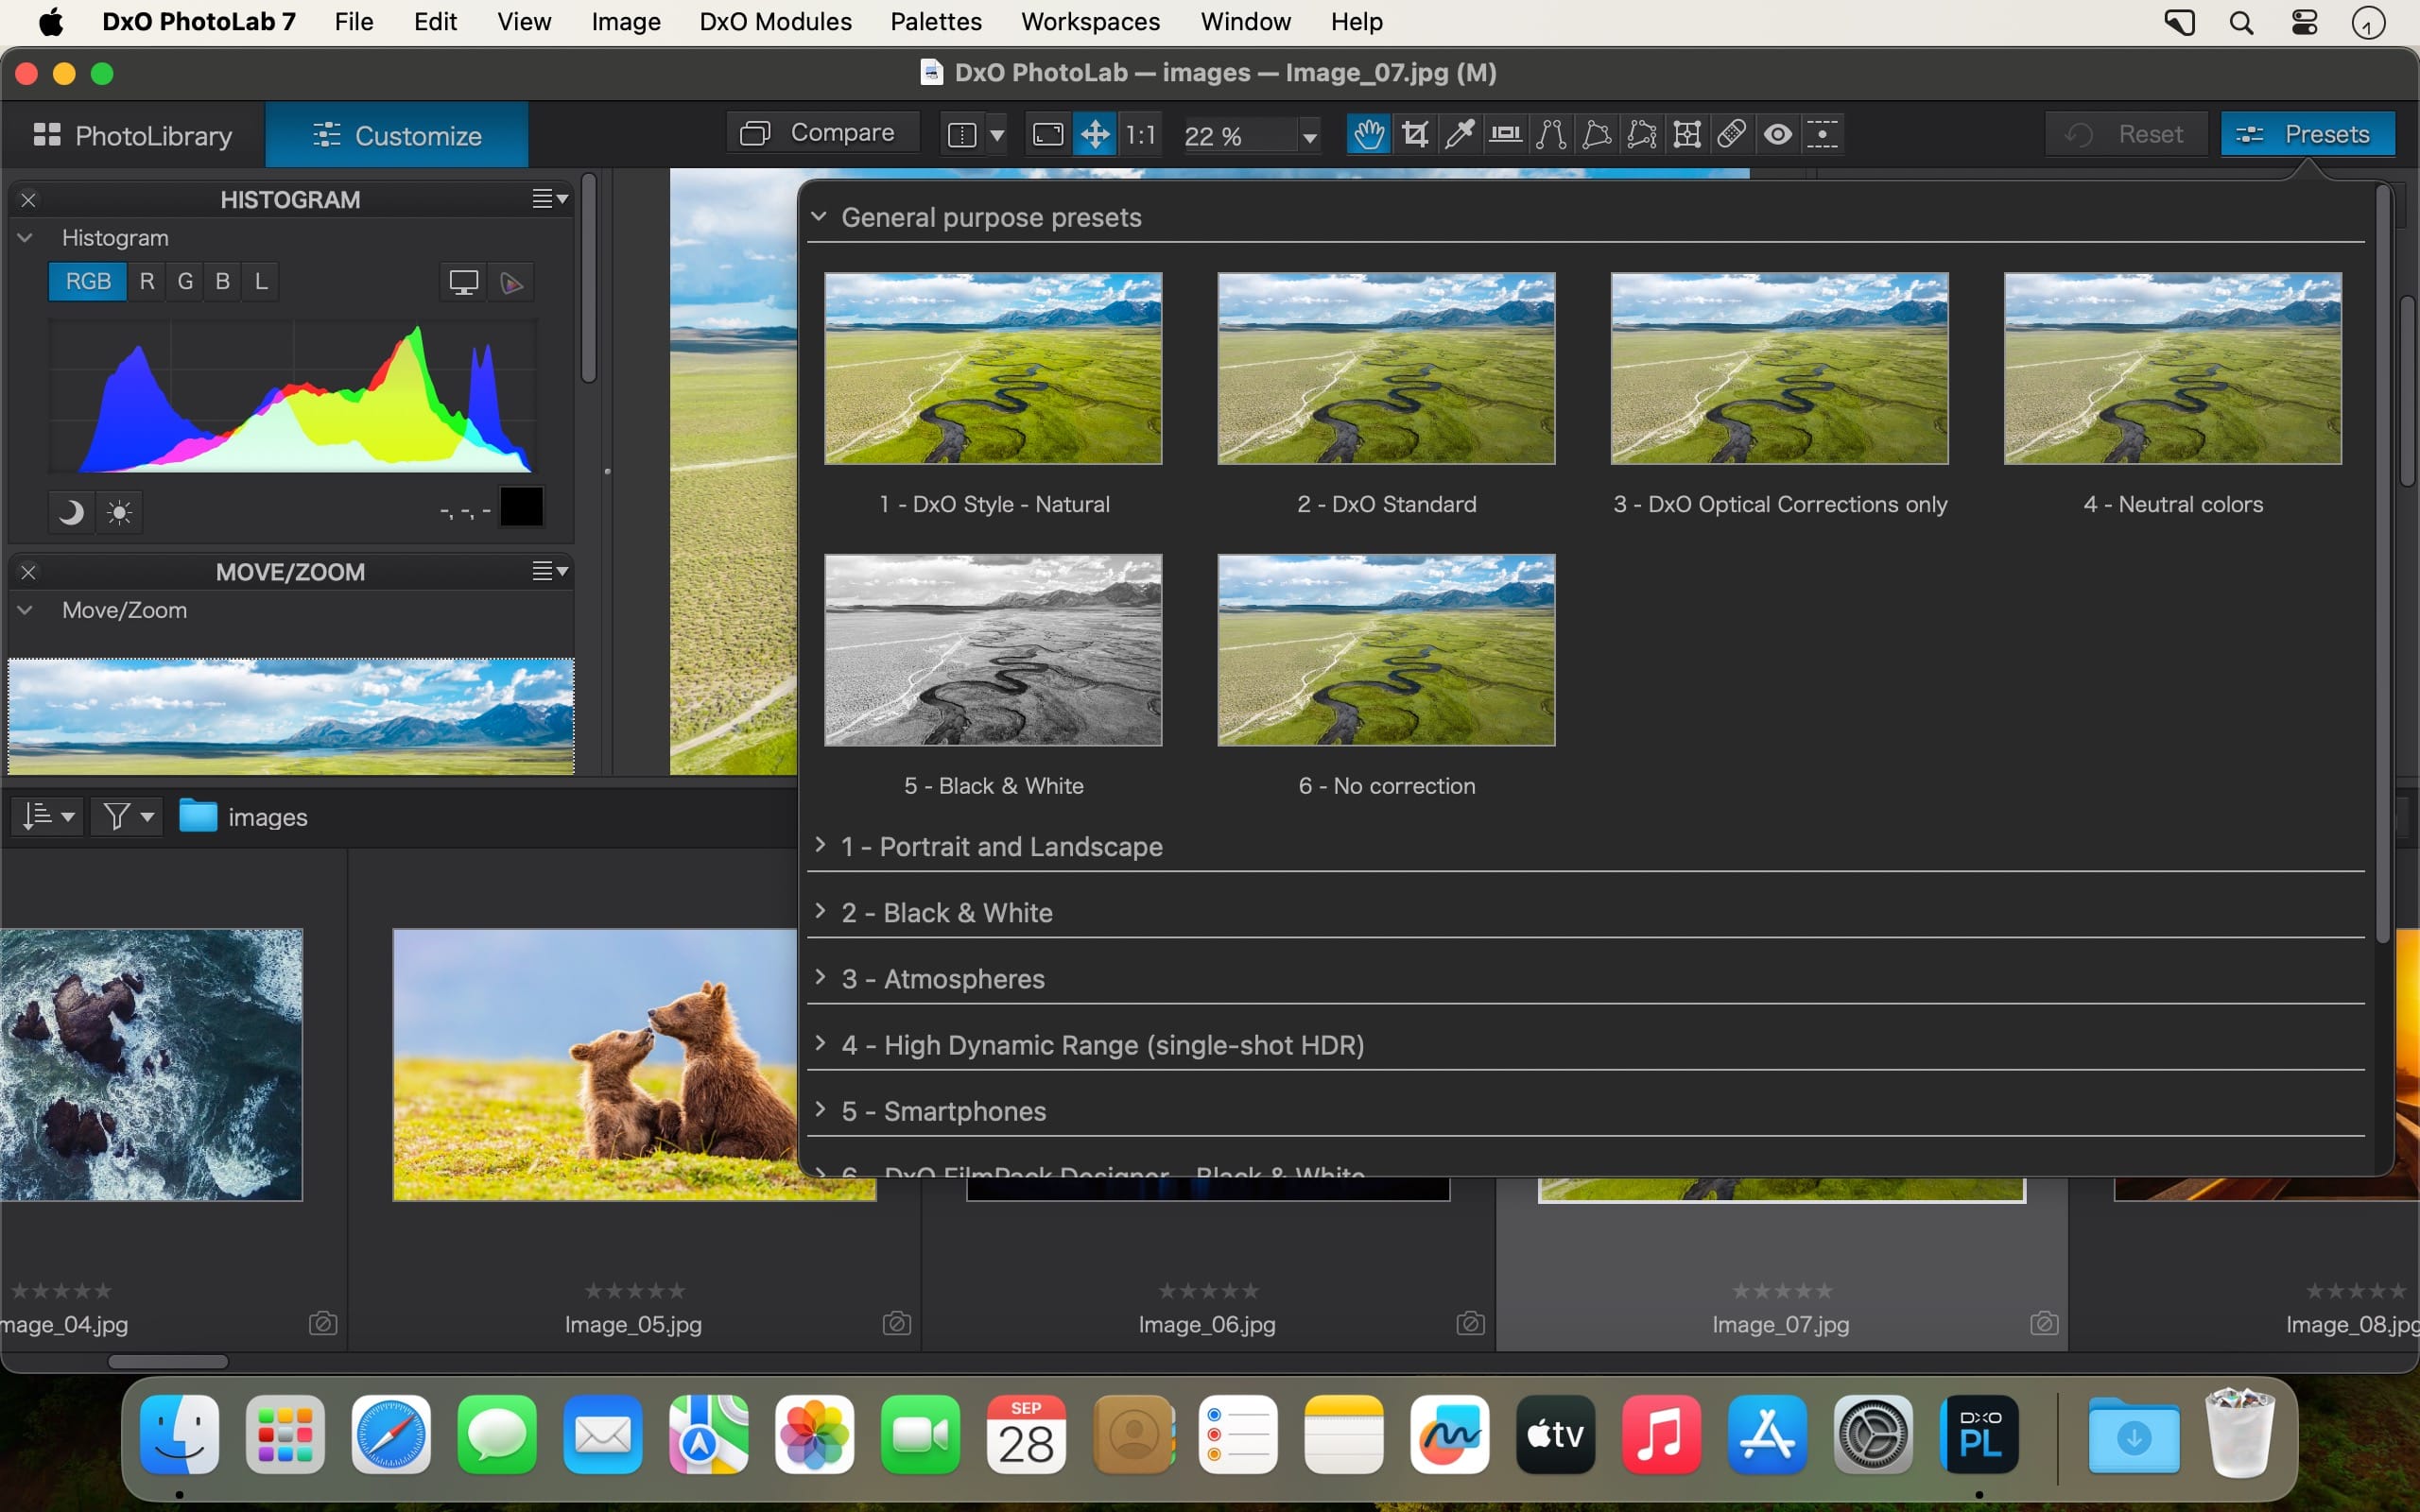Screen dimensions: 2420x1512
Task: Toggle the RGB histogram channel
Action: [88, 282]
